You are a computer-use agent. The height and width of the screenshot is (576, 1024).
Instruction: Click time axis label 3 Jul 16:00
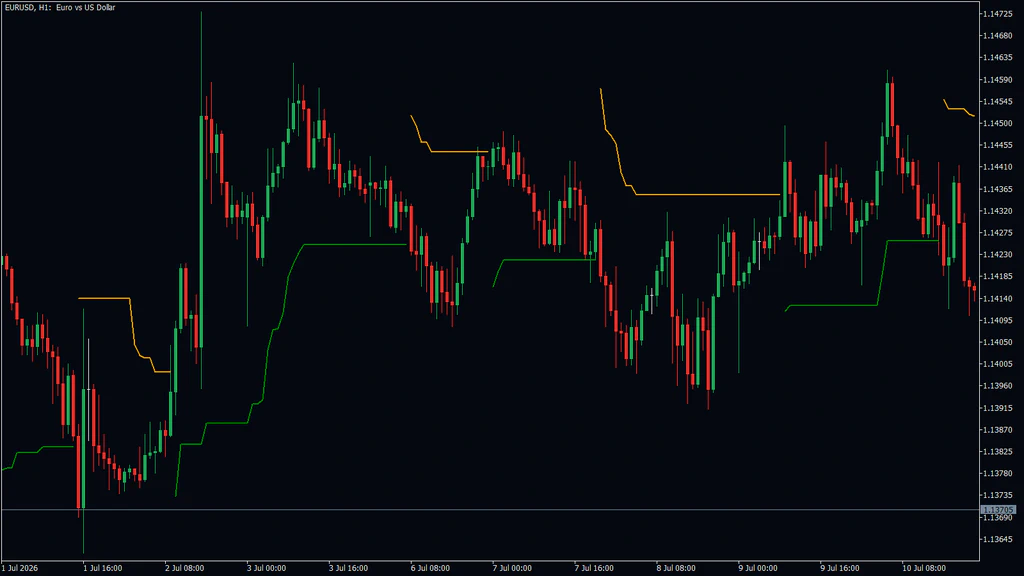point(348,568)
